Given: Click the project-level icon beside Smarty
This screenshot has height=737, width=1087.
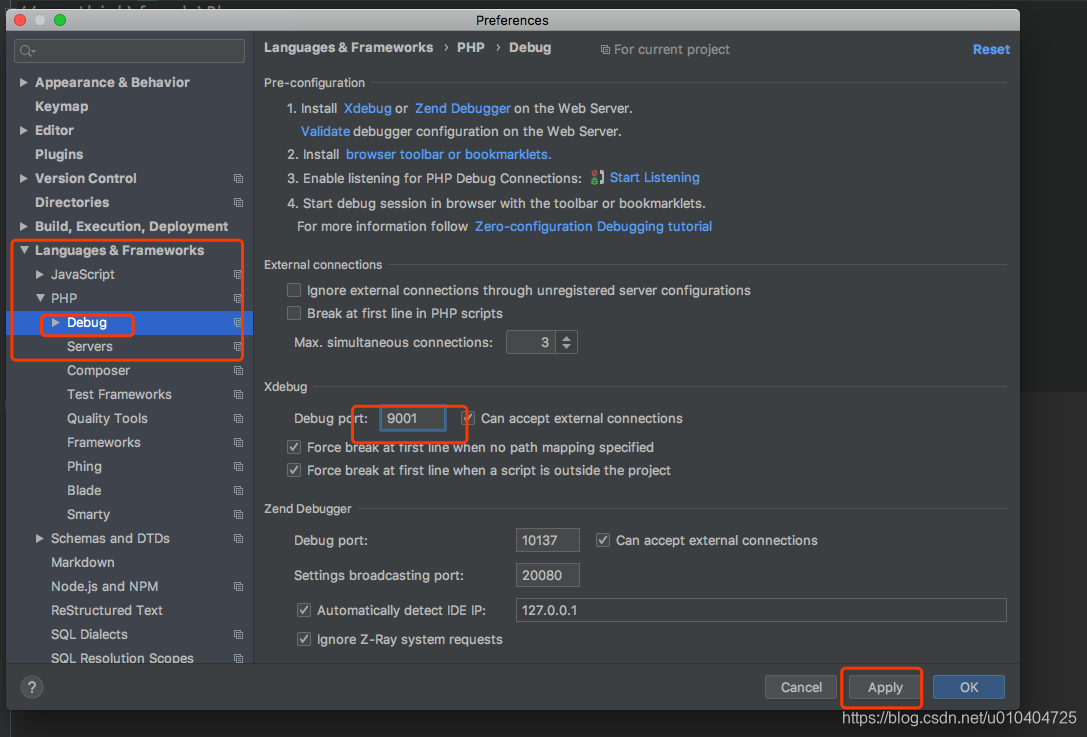Looking at the screenshot, I should pos(238,514).
